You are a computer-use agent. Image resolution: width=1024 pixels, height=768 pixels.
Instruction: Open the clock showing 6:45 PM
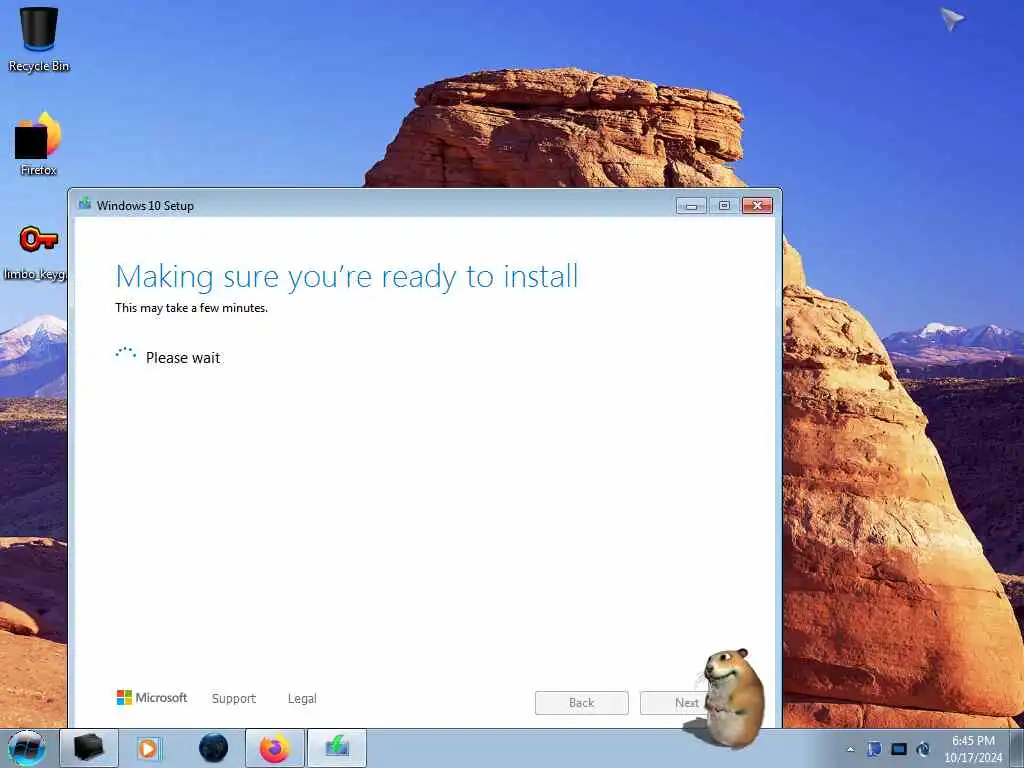pyautogui.click(x=973, y=749)
